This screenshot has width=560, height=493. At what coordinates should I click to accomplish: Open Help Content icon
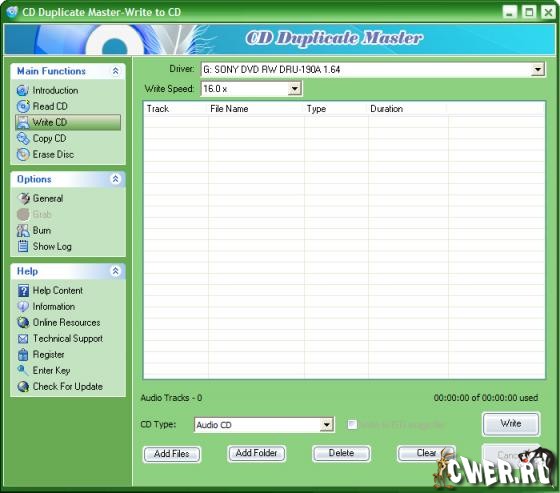23,290
